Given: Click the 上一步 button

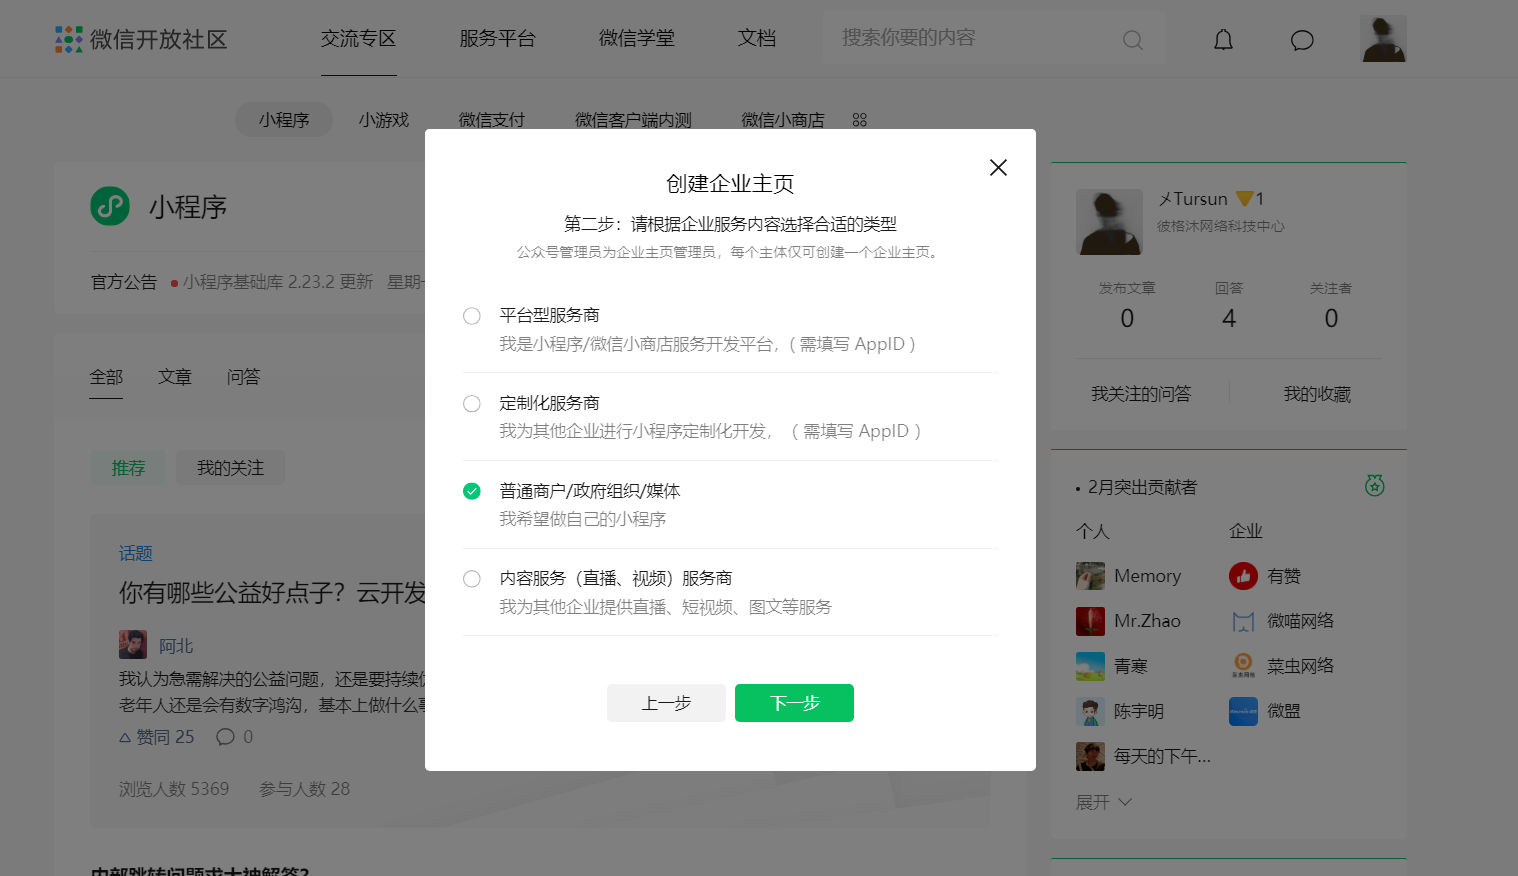Looking at the screenshot, I should [666, 703].
